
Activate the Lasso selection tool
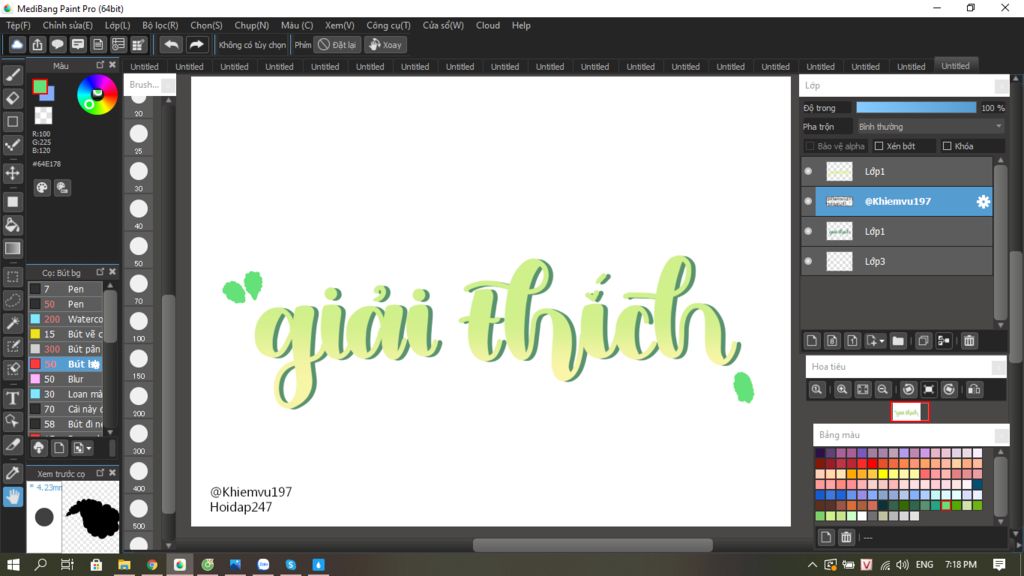[12, 300]
